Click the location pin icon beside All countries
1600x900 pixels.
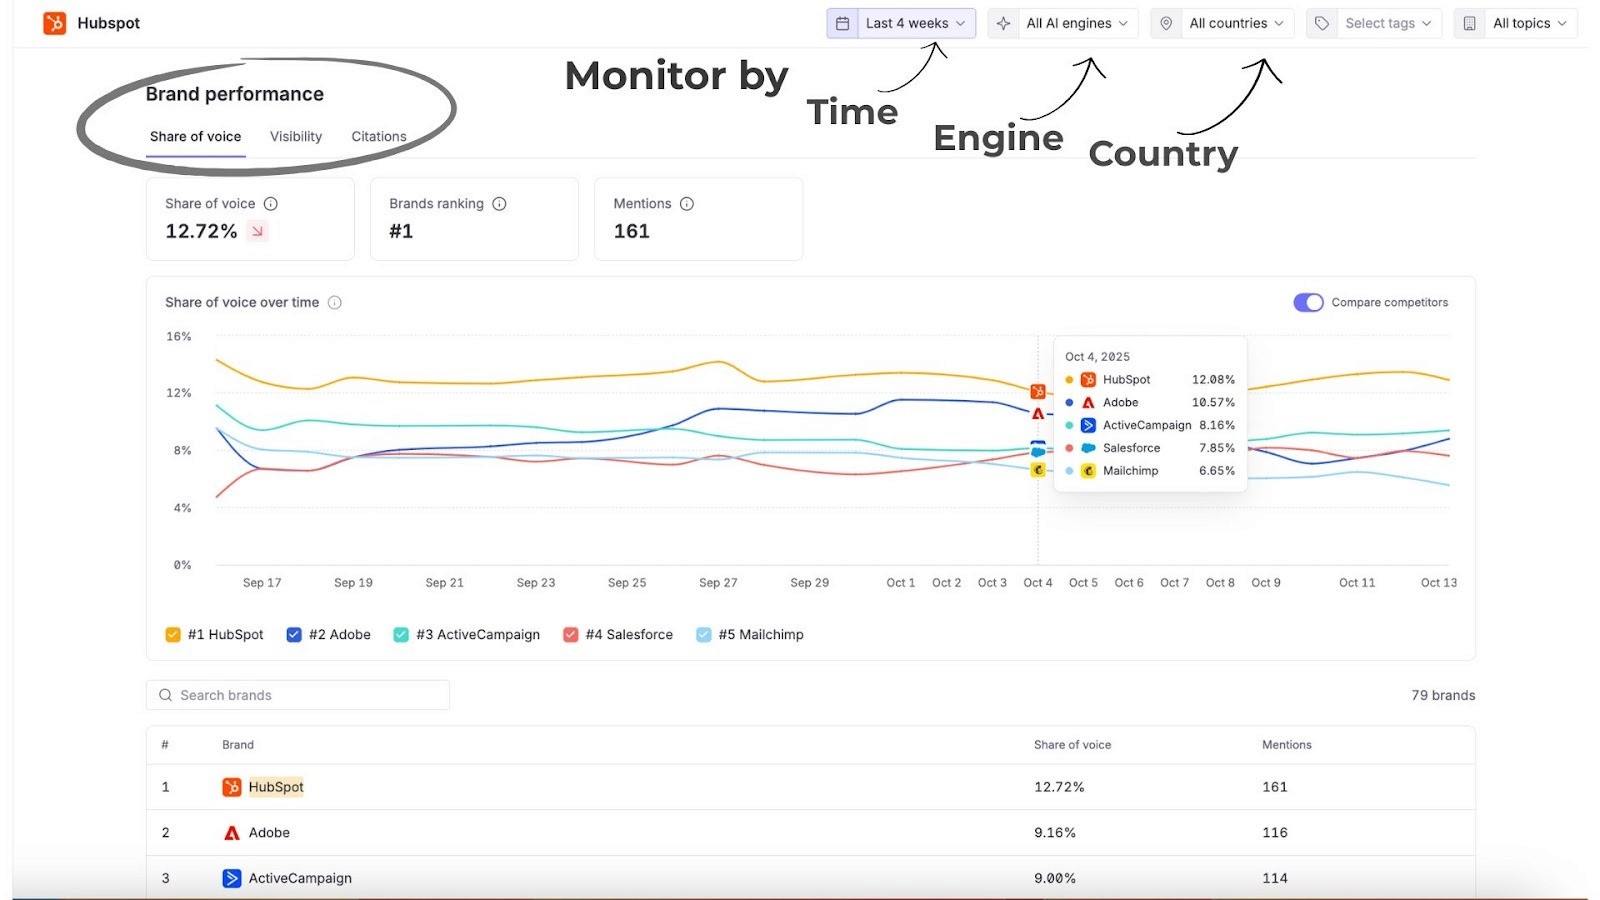[1166, 23]
